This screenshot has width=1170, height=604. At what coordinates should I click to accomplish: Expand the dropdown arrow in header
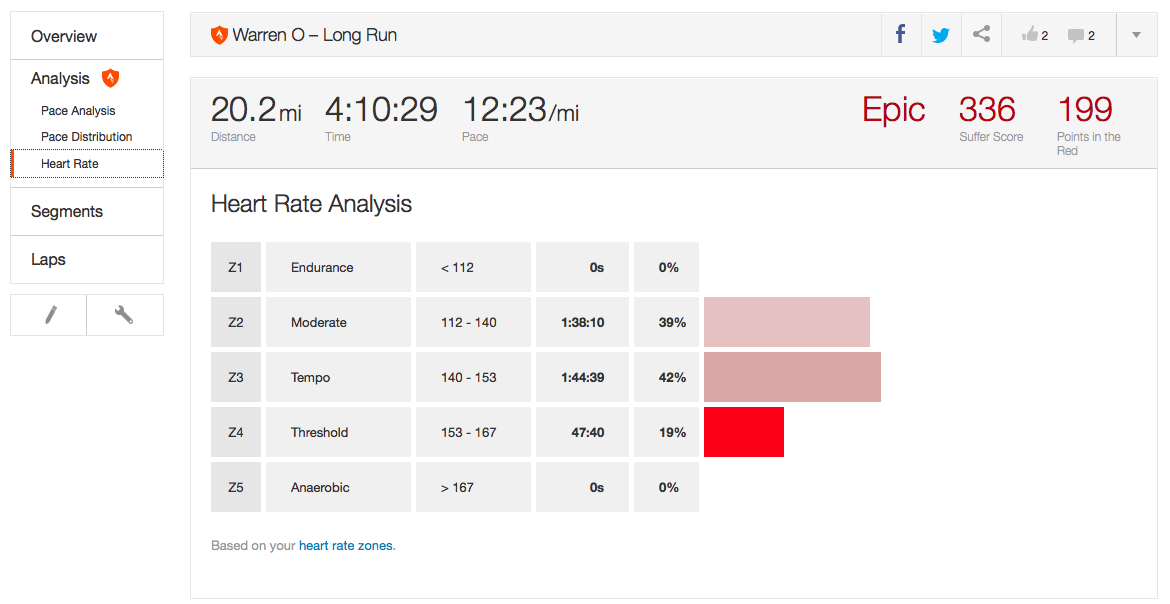1136,35
